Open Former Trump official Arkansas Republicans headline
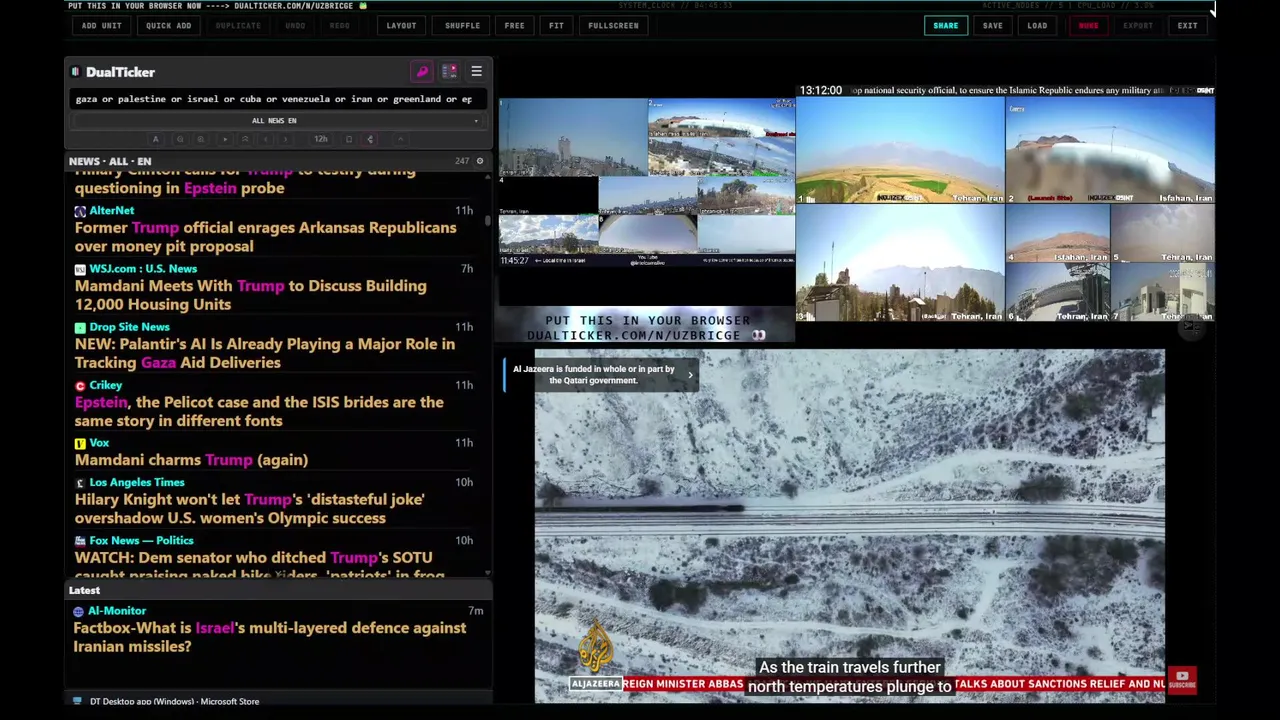This screenshot has width=1280, height=720. coord(265,237)
